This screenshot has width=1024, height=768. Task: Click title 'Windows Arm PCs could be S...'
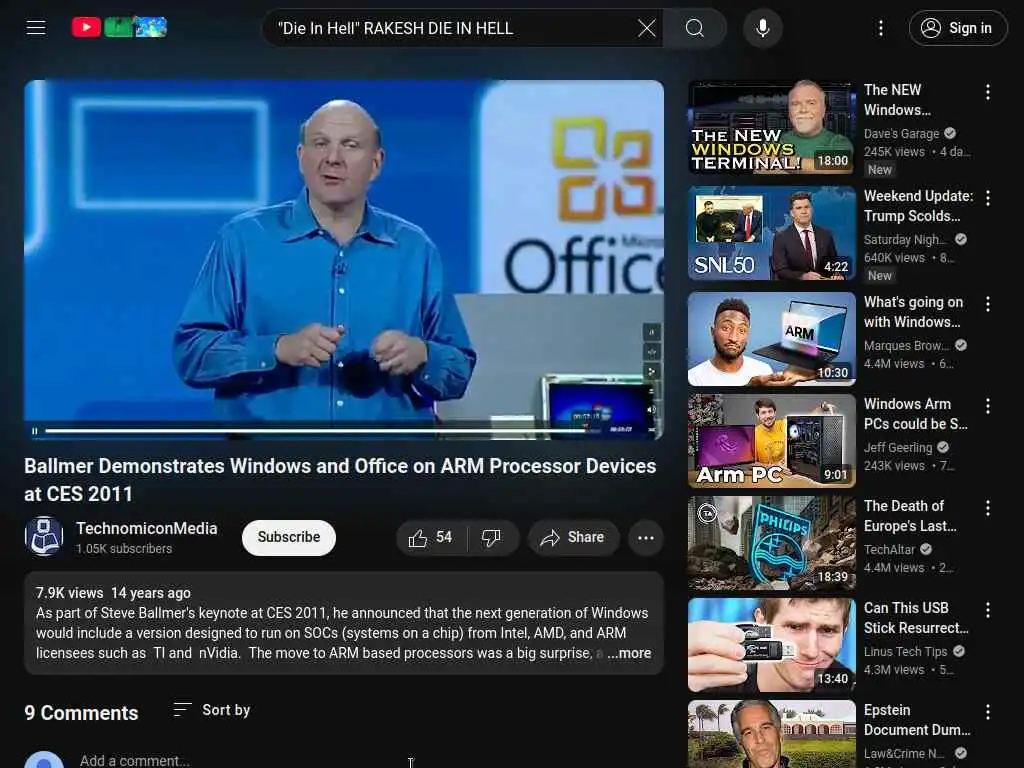coord(916,413)
